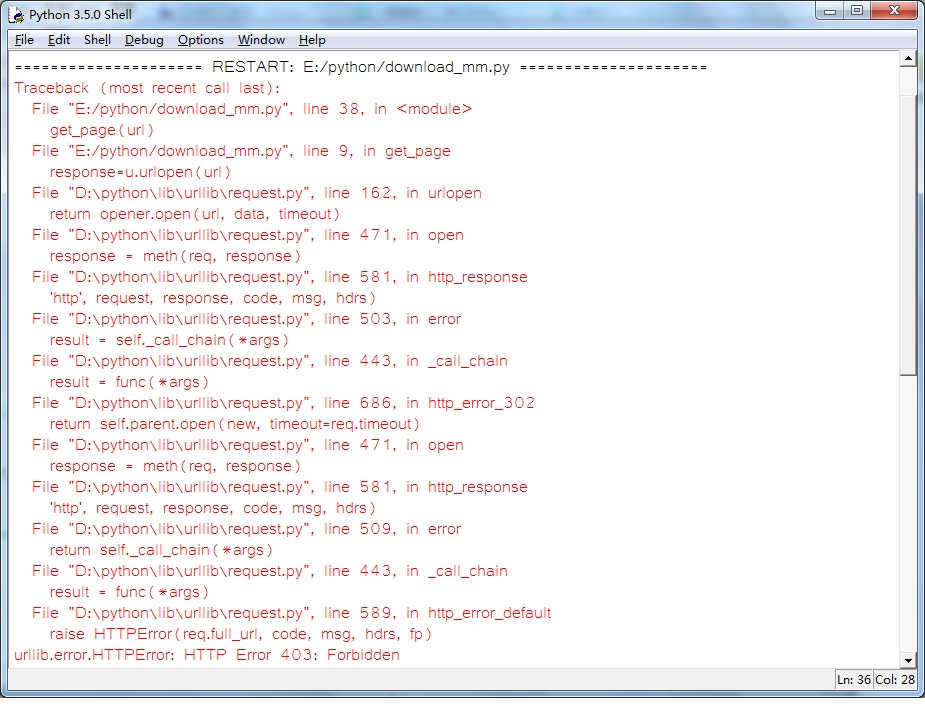Click the RESTART header line
The width and height of the screenshot is (925, 728).
360,67
